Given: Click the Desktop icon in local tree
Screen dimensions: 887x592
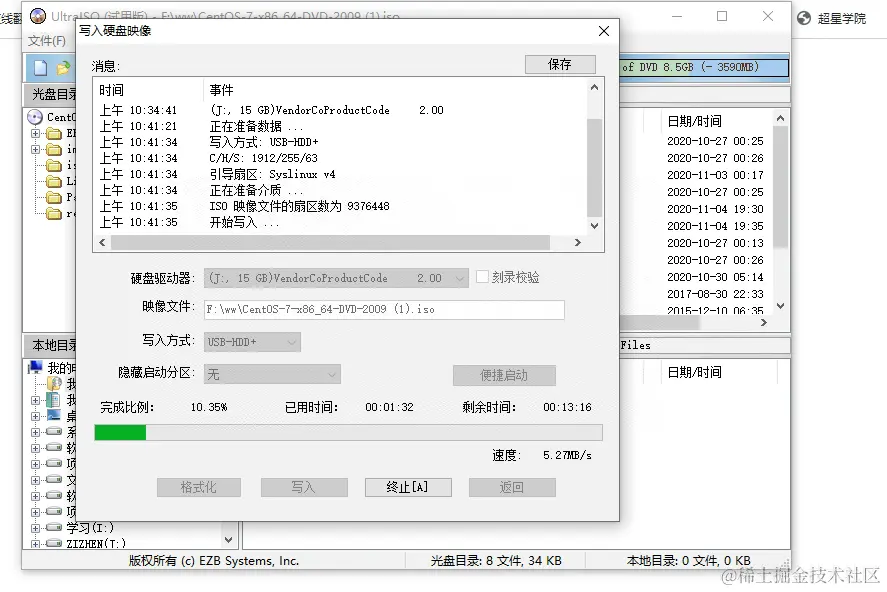Looking at the screenshot, I should 54,416.
